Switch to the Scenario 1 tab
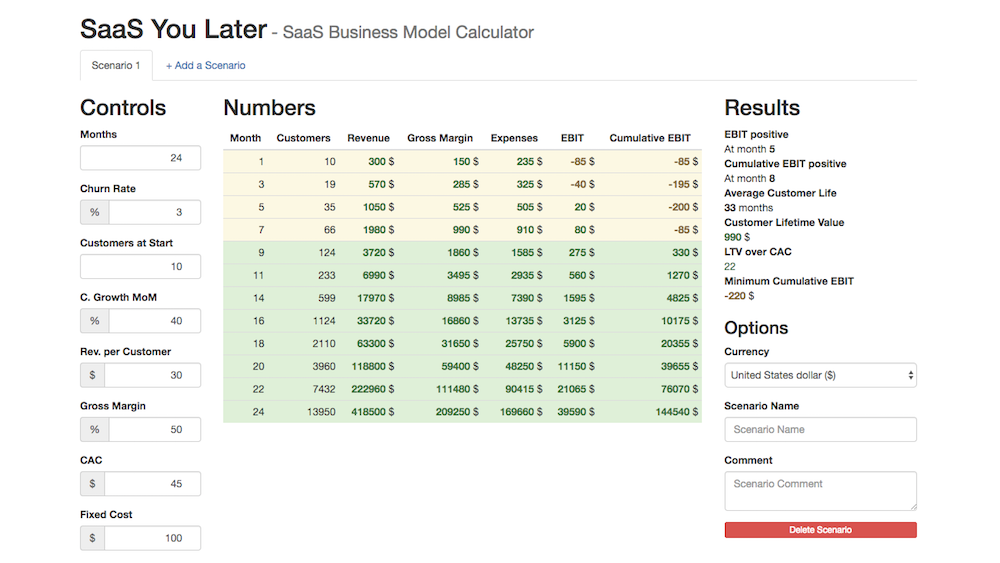The width and height of the screenshot is (1000, 563). [x=116, y=66]
